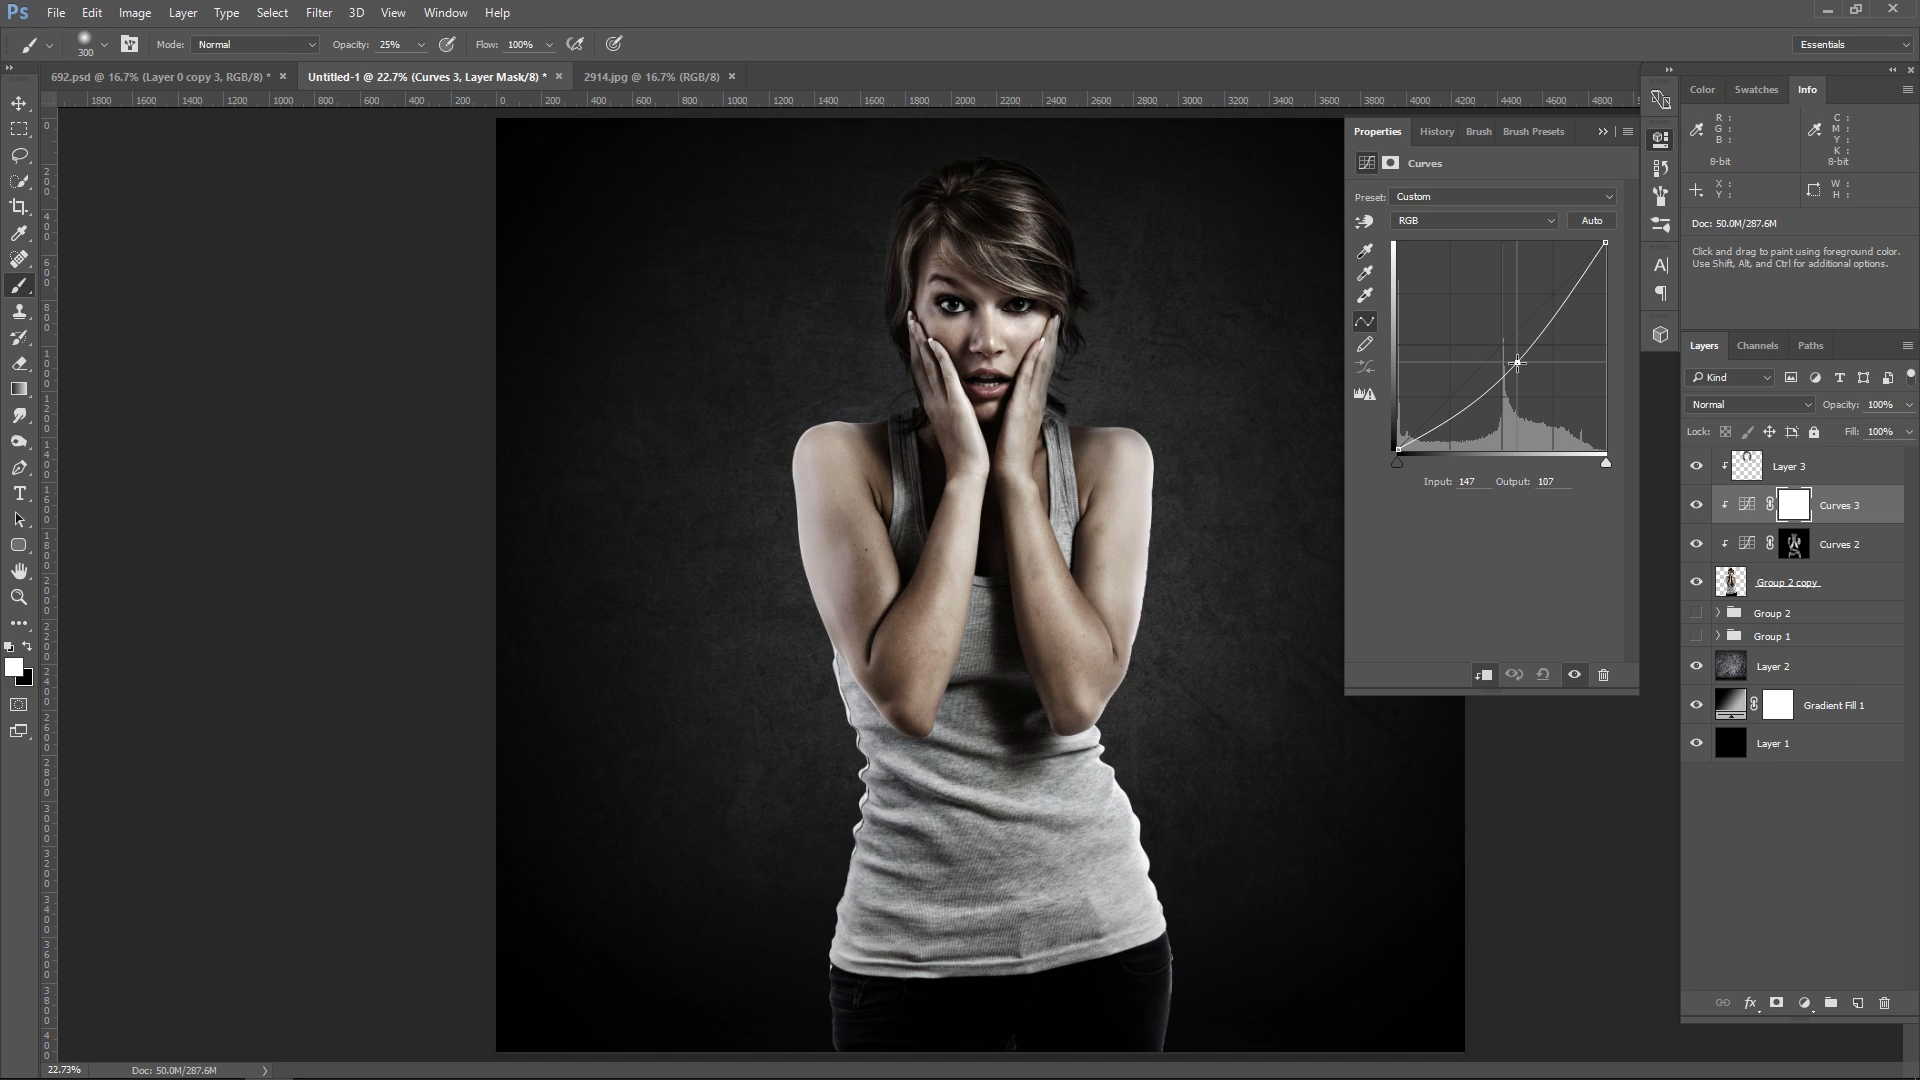Viewport: 1920px width, 1080px height.
Task: Select the Layer 1 black thumbnail
Action: coord(1731,743)
